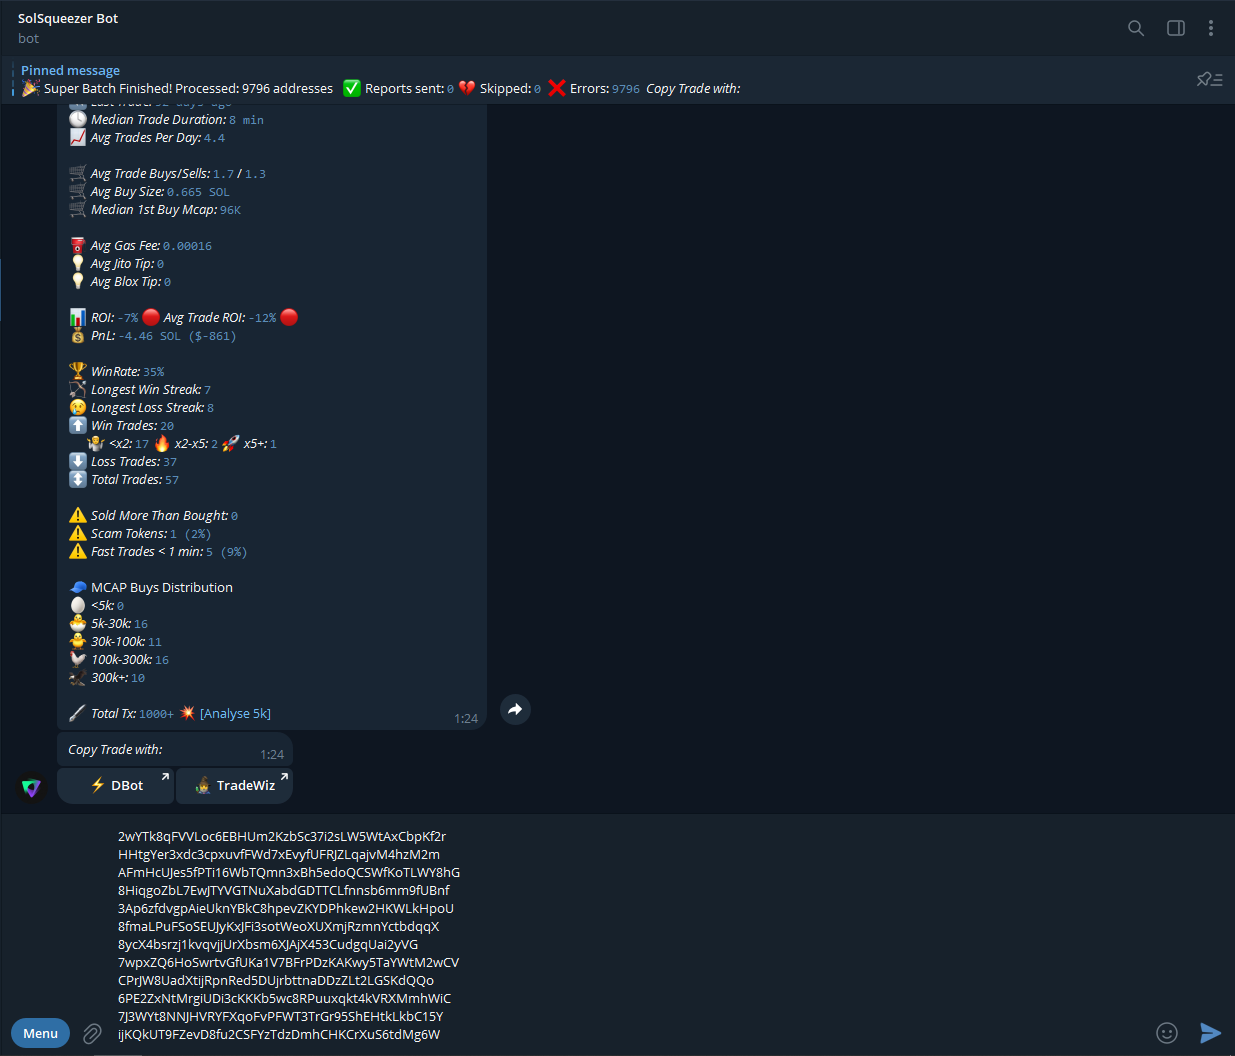Click the 'Avg Jito Tip' line
Viewport: 1235px width, 1056px height.
point(117,264)
